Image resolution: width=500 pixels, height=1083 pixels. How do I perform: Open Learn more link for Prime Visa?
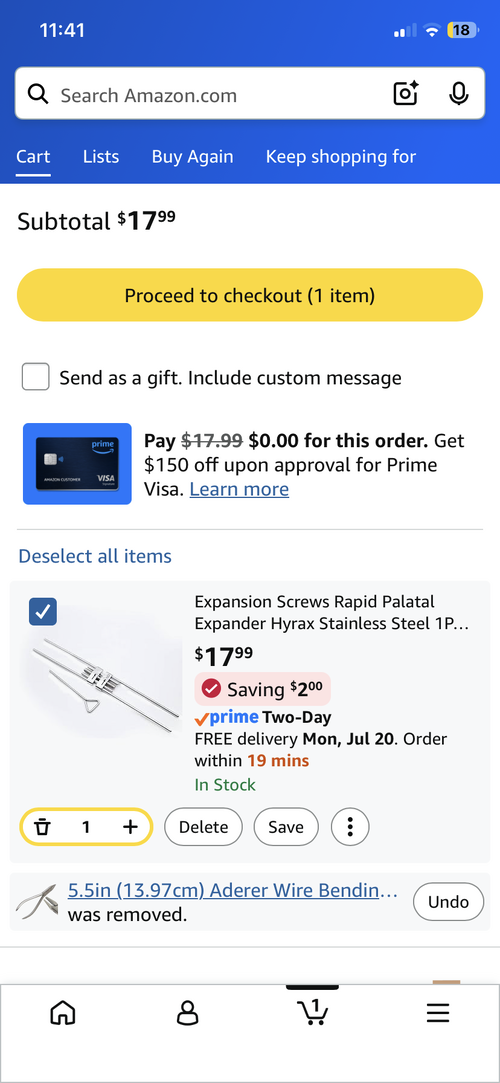click(239, 490)
